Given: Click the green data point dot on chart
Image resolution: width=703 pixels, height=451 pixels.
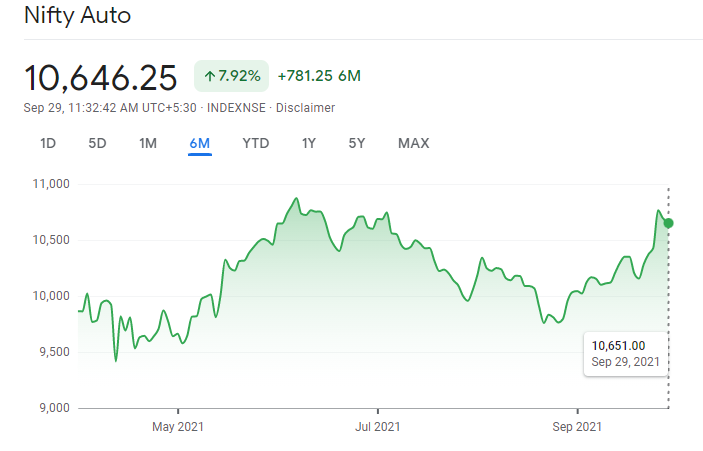Looking at the screenshot, I should tap(668, 223).
